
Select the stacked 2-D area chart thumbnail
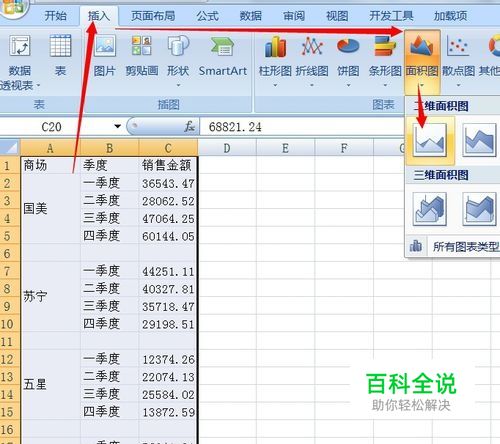tap(479, 140)
